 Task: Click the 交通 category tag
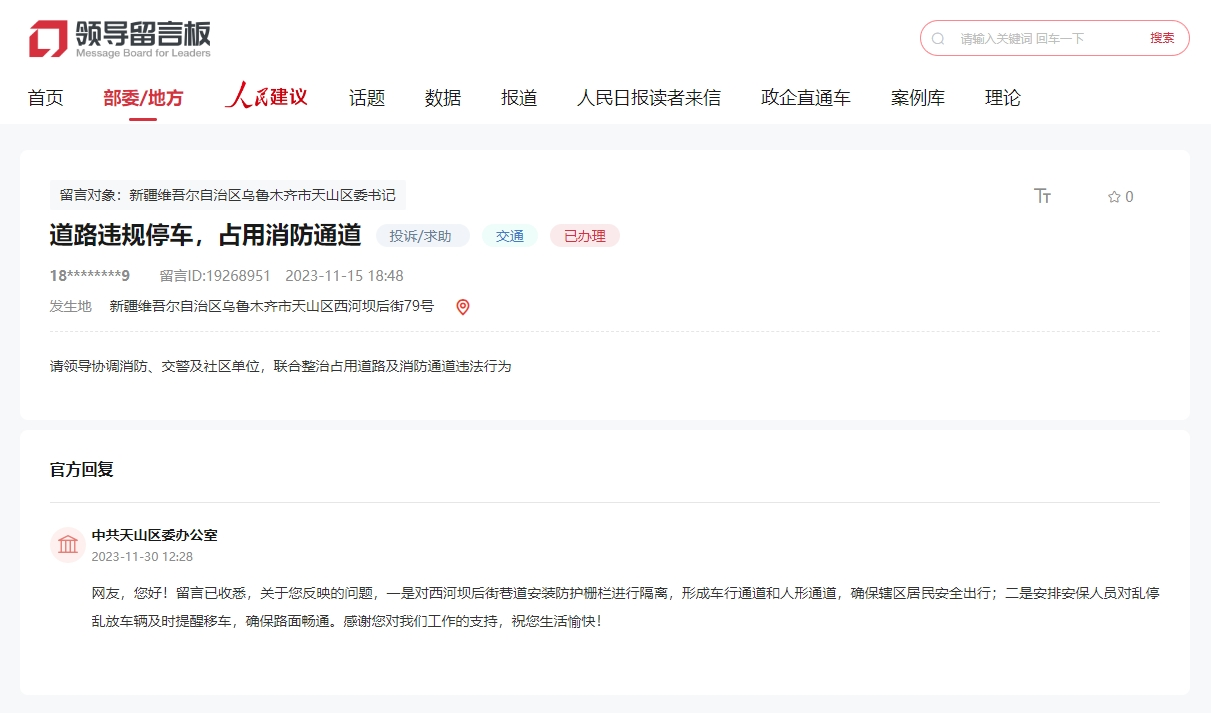510,236
